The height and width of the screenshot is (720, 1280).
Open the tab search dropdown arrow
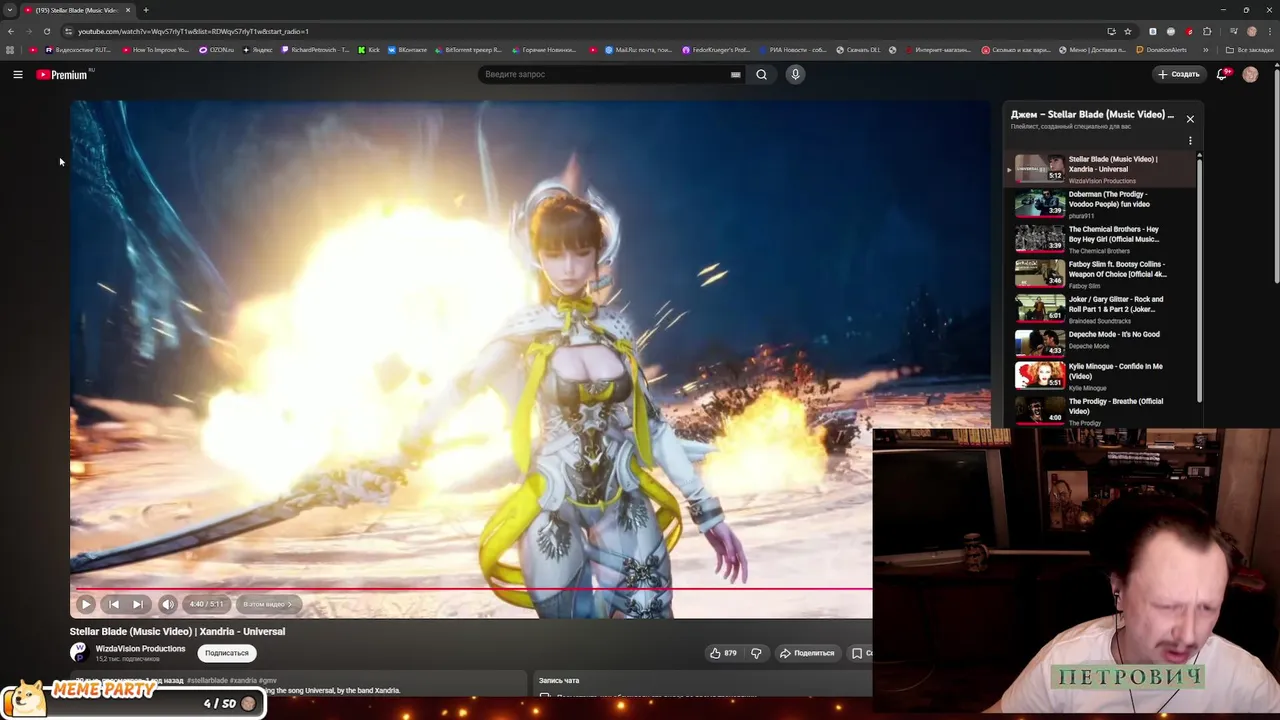pyautogui.click(x=10, y=10)
